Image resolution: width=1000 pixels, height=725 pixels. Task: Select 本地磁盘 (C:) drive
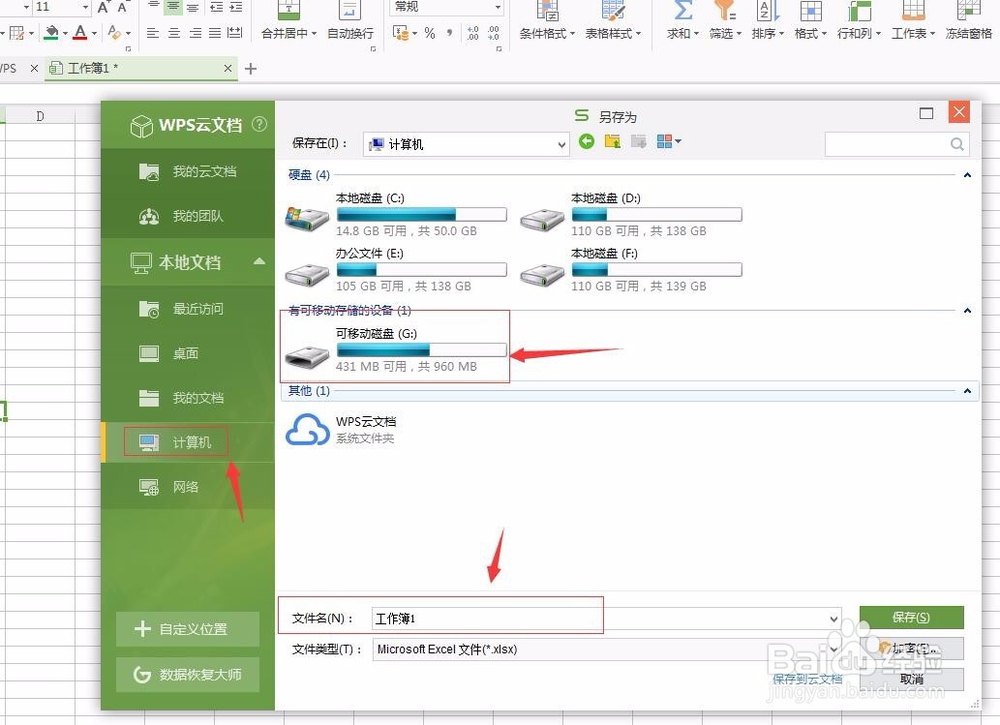[396, 216]
